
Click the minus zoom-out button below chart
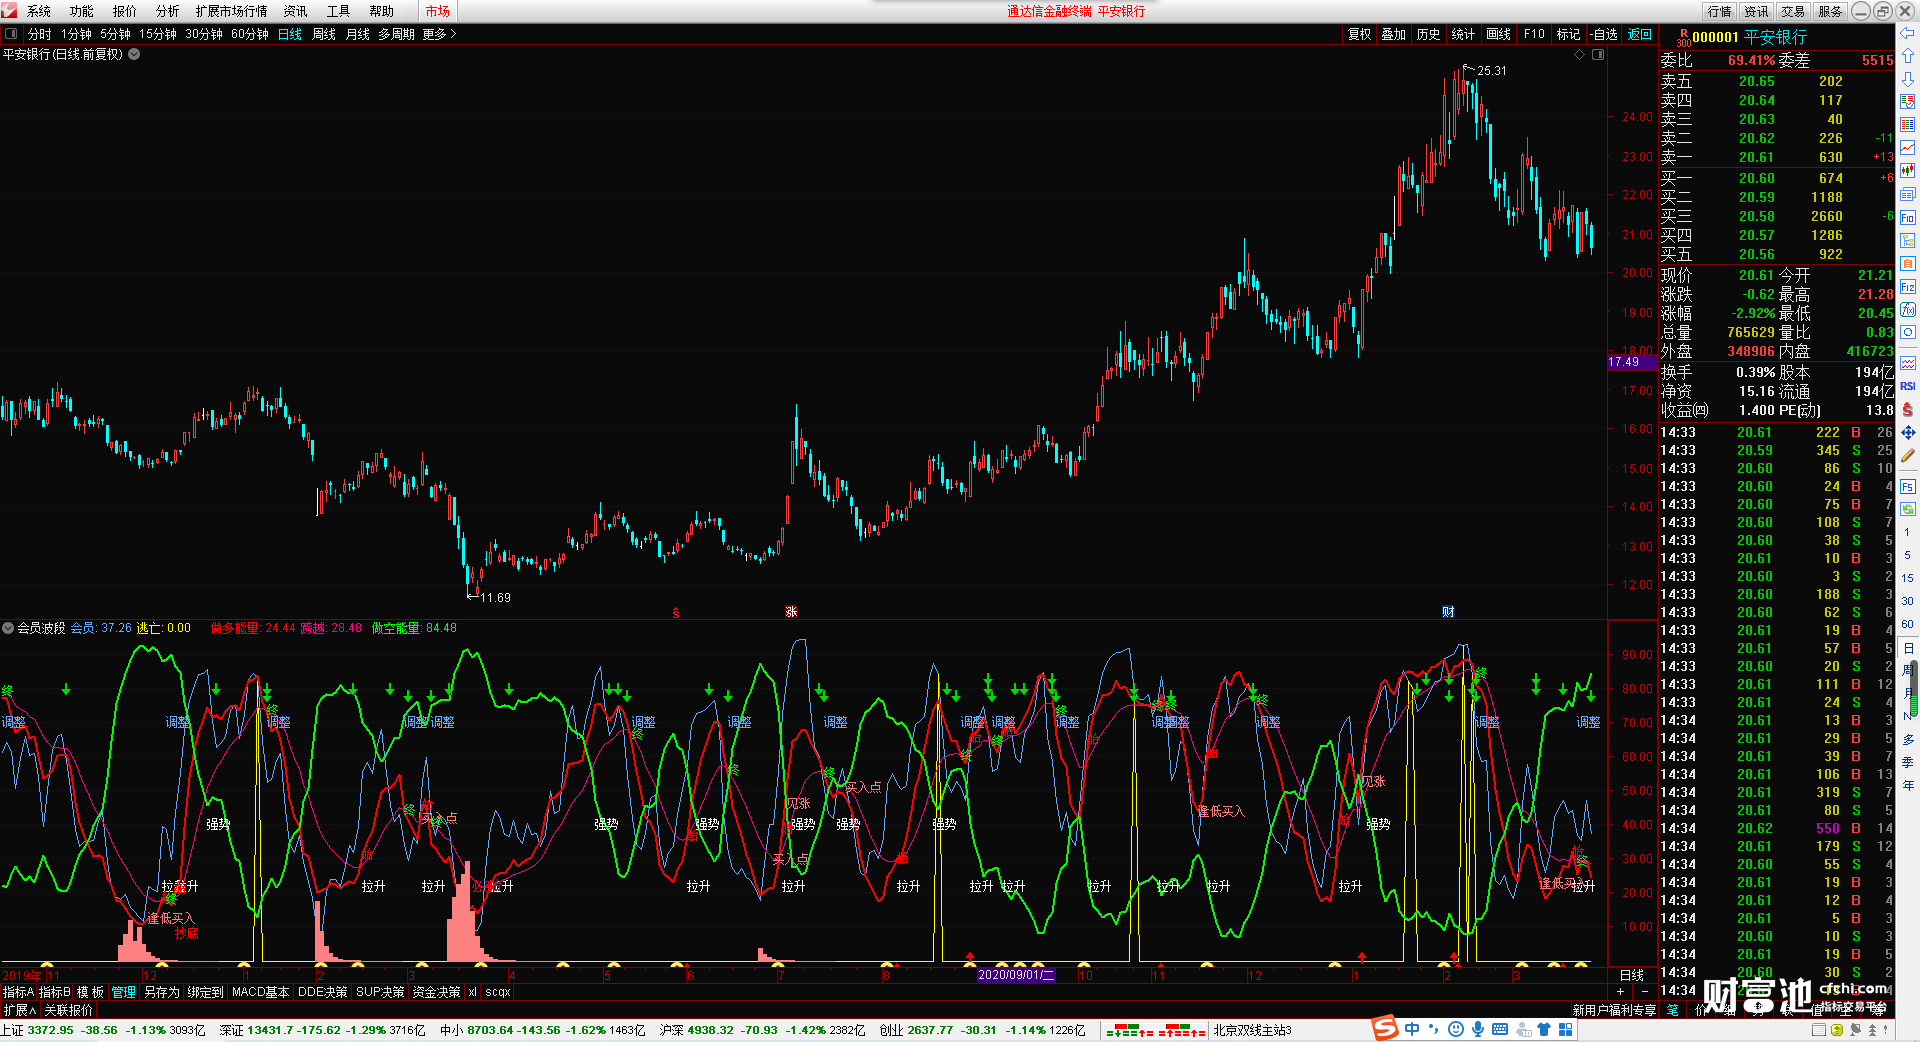coord(1645,992)
